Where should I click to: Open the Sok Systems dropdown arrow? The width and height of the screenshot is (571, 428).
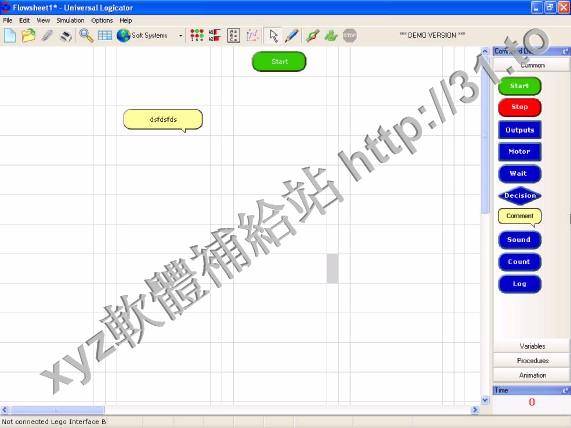pos(180,36)
